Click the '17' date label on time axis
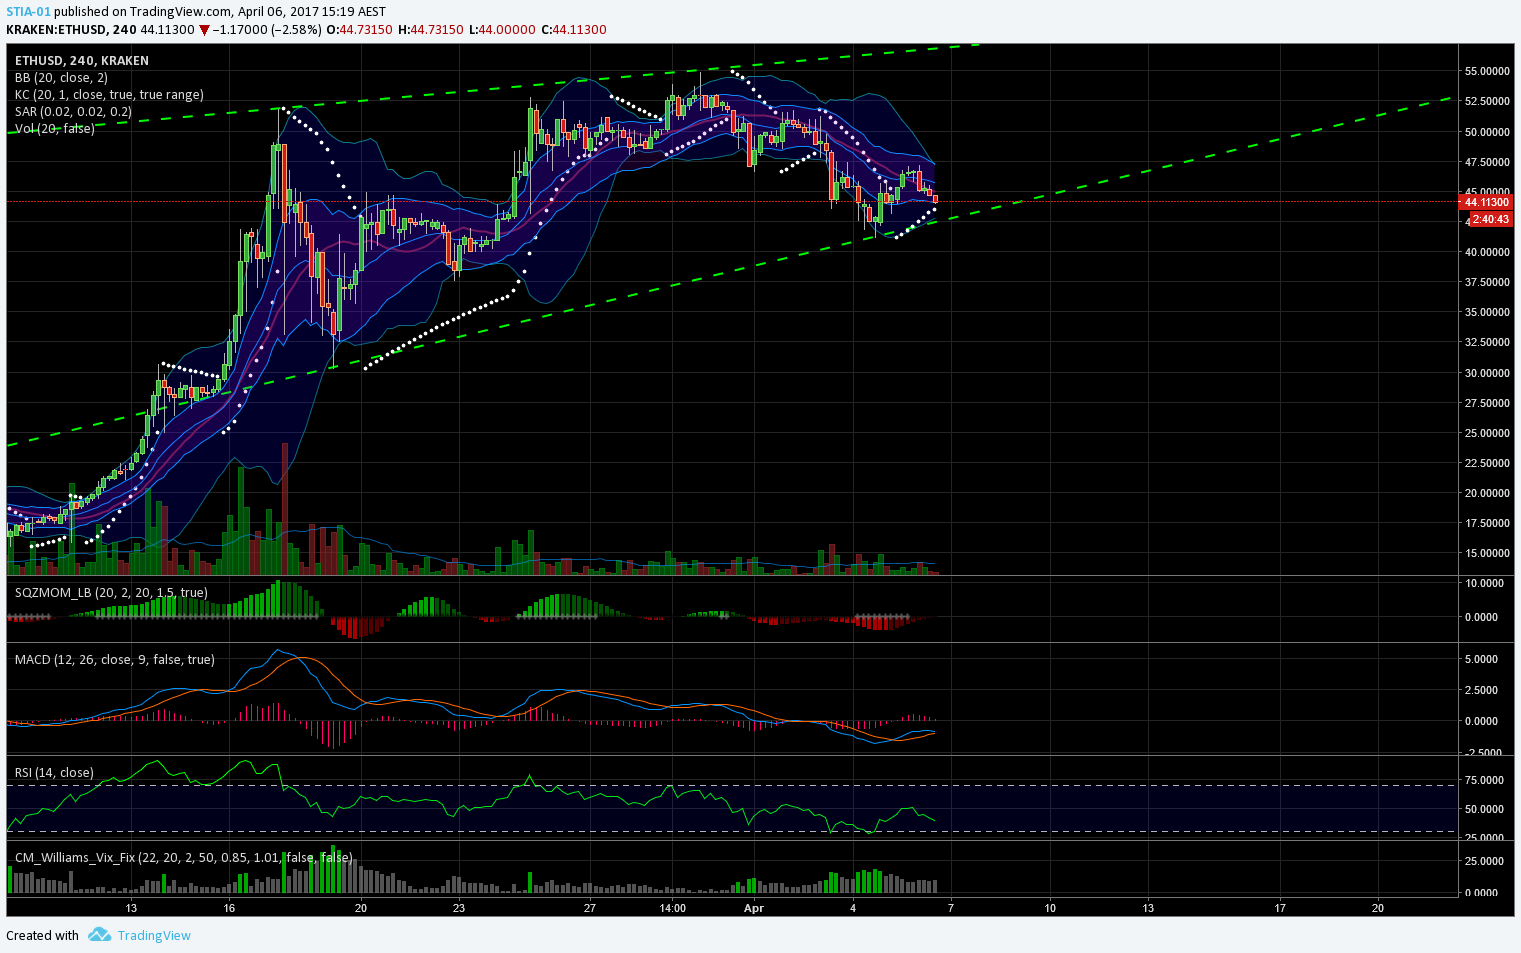Viewport: 1521px width, 953px height. click(1280, 908)
